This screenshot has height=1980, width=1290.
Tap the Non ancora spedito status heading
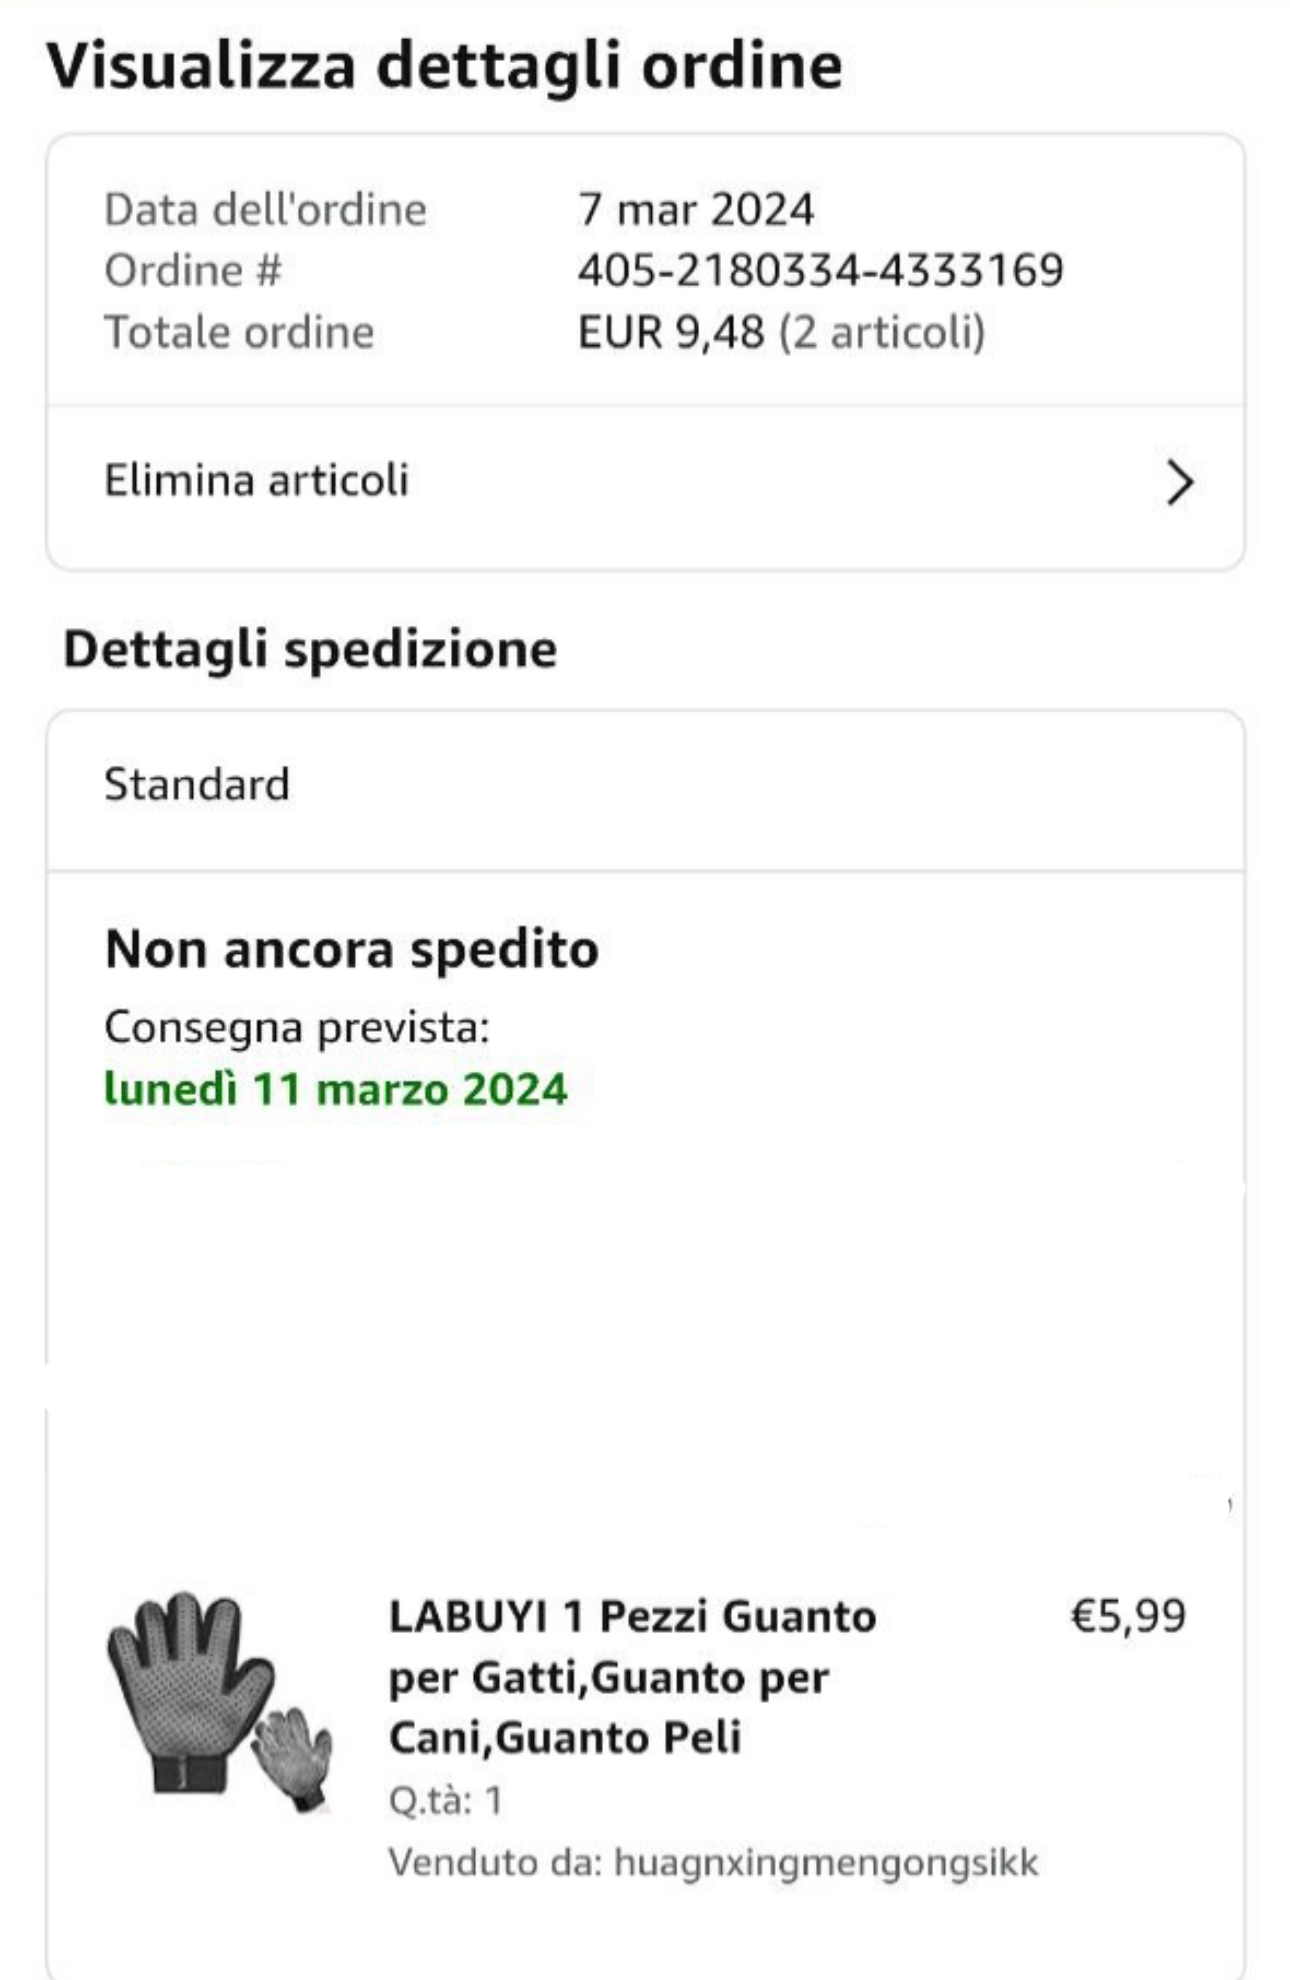[352, 948]
